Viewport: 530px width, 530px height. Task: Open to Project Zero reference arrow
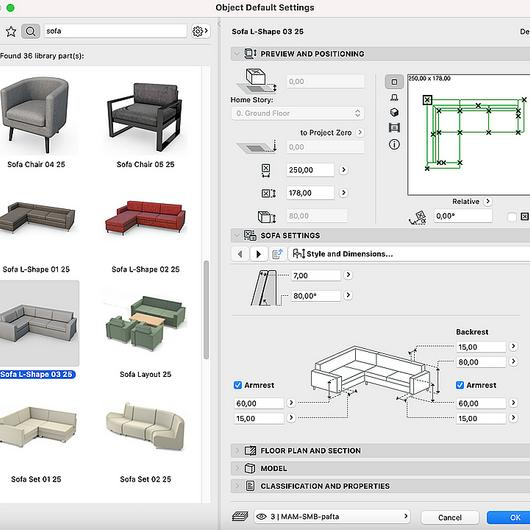click(x=360, y=132)
